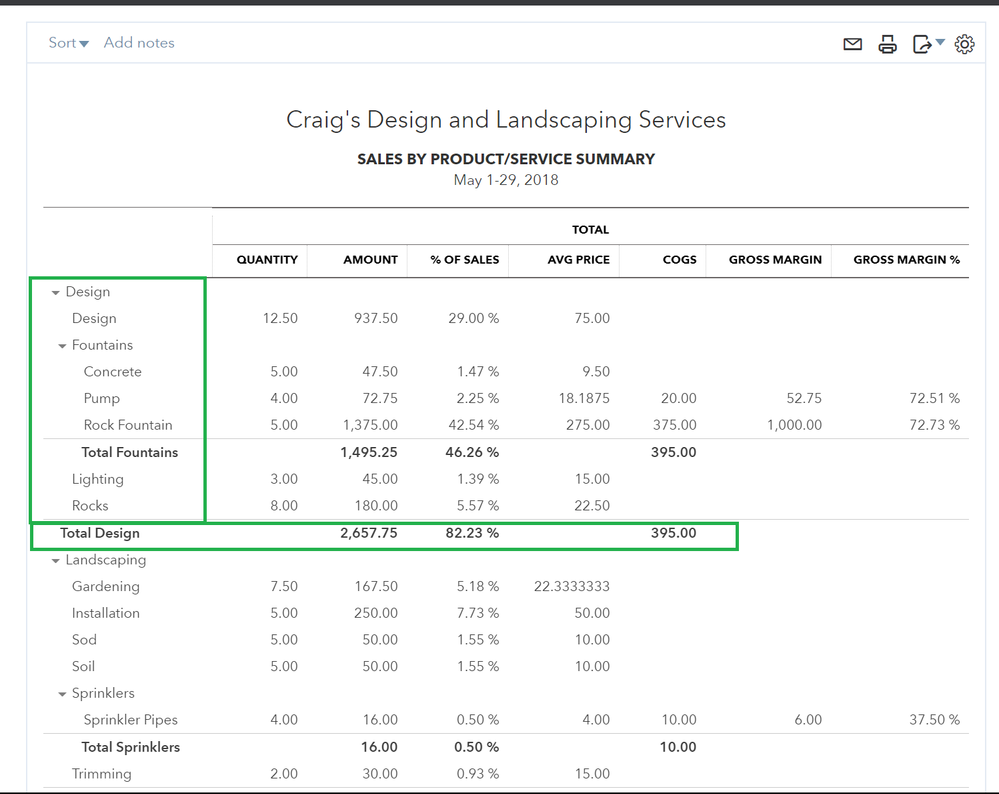Select the GROSS MARGIN % column header
This screenshot has height=794, width=999.
point(906,260)
